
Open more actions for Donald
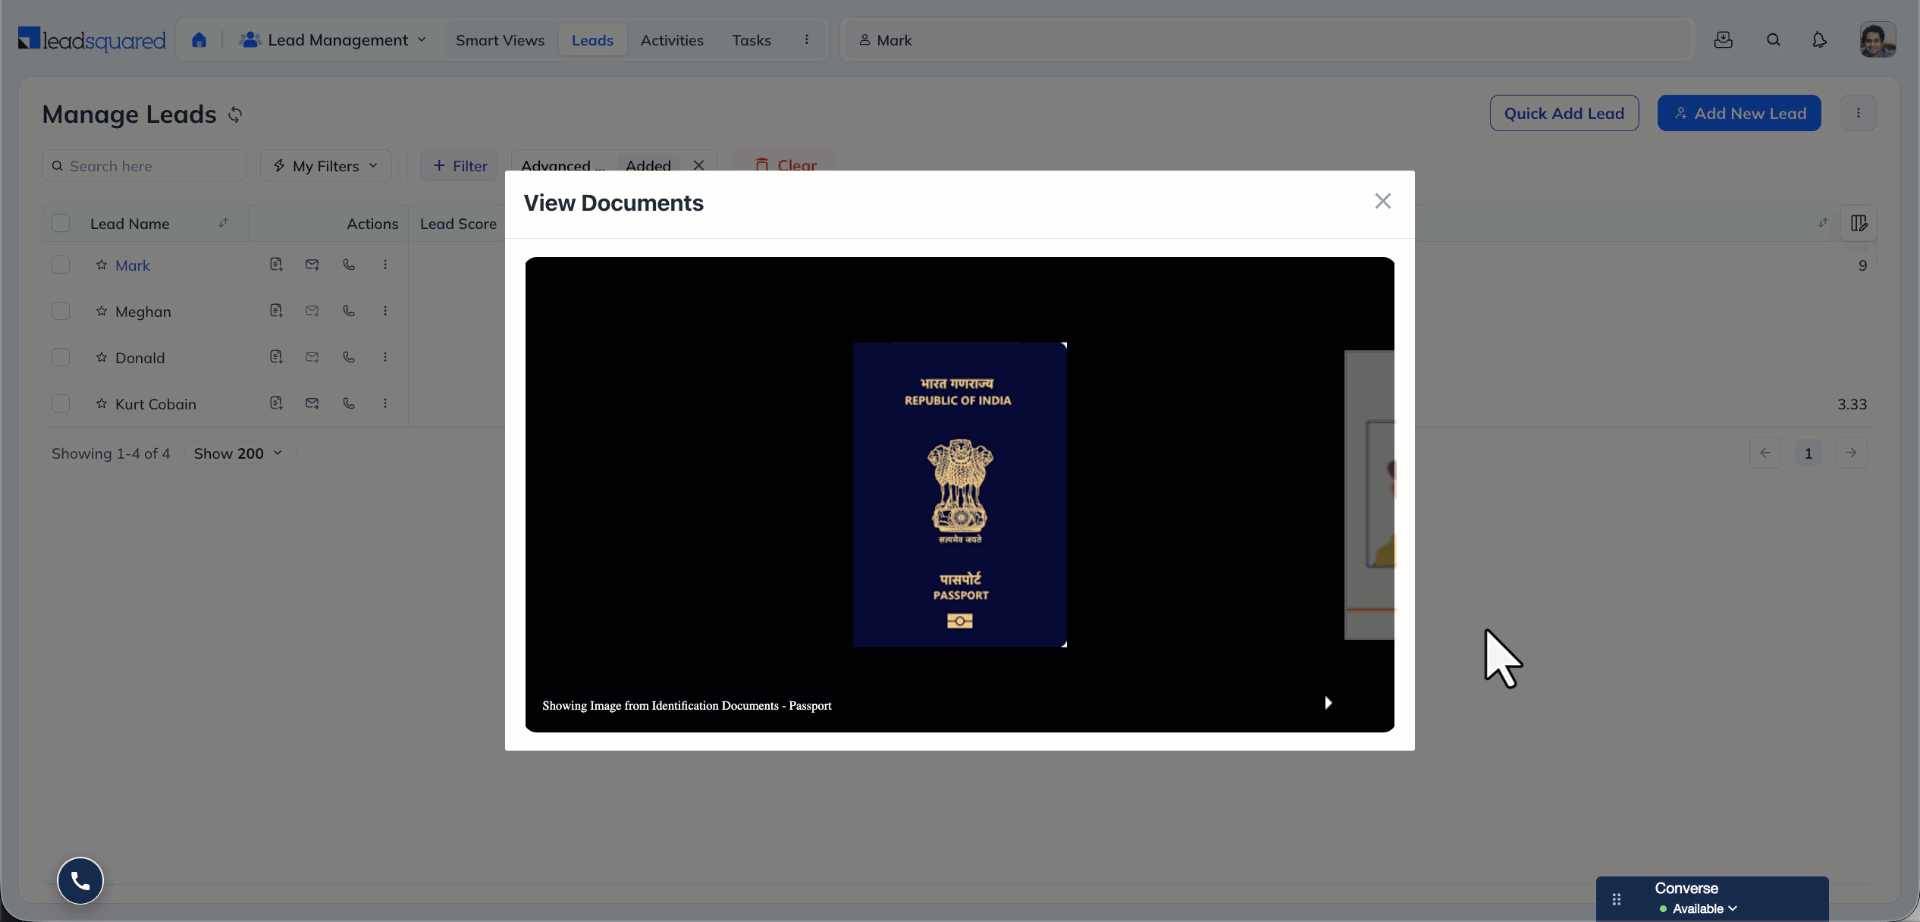point(385,356)
